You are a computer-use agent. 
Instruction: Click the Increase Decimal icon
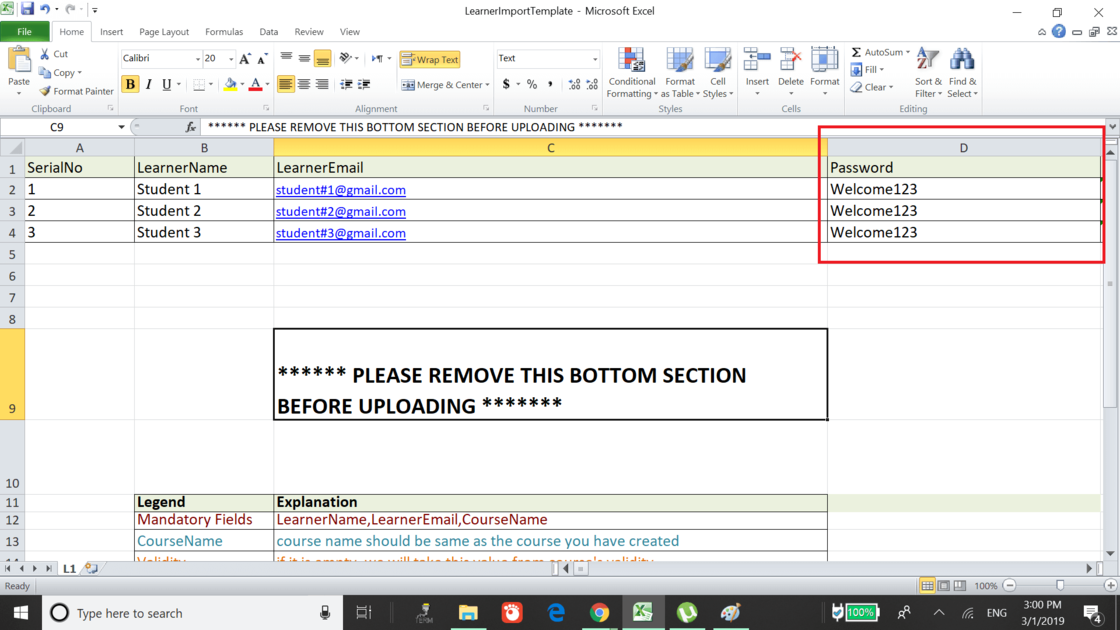pos(575,84)
